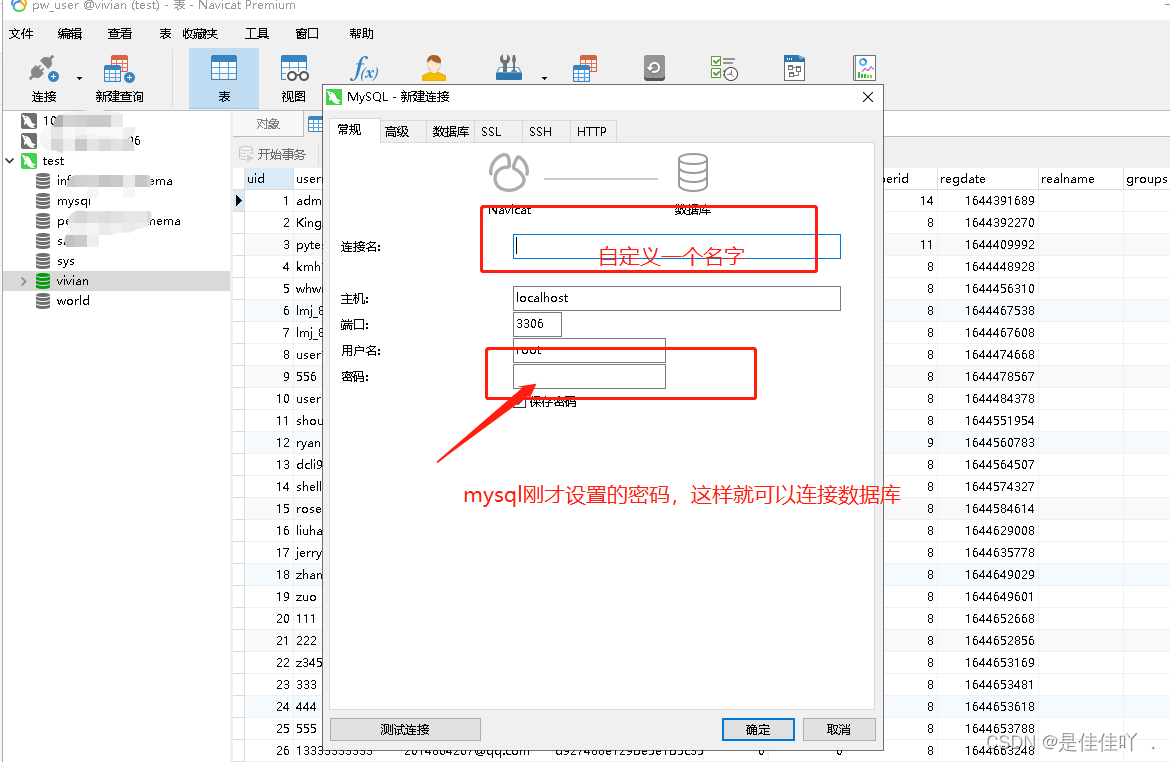Image resolution: width=1170 pixels, height=762 pixels.
Task: Click the f(x) function toolbar icon
Action: [x=364, y=68]
